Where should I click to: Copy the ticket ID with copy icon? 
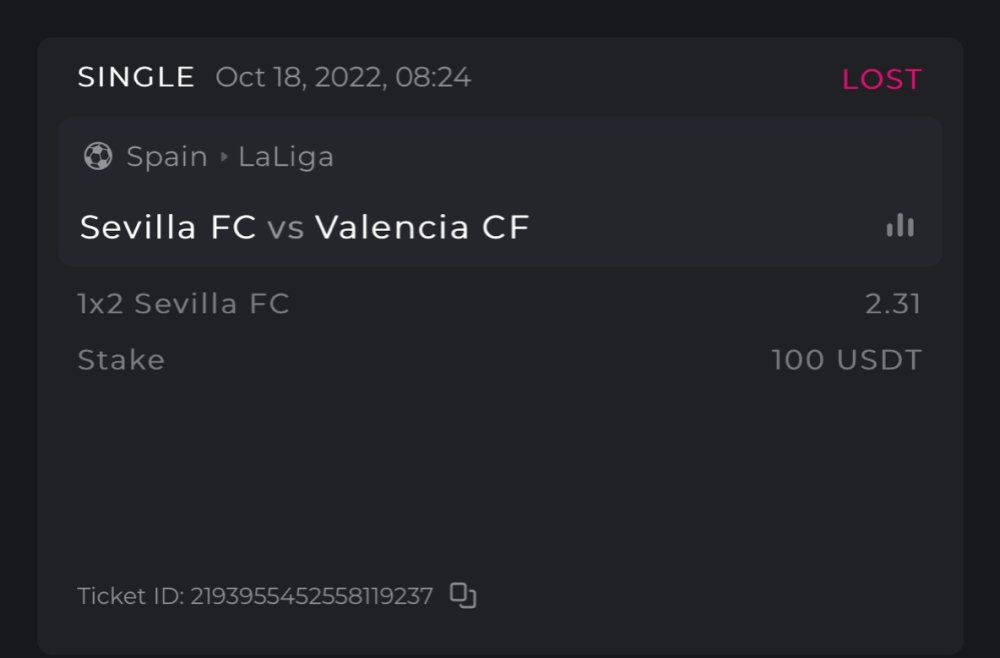coord(463,596)
